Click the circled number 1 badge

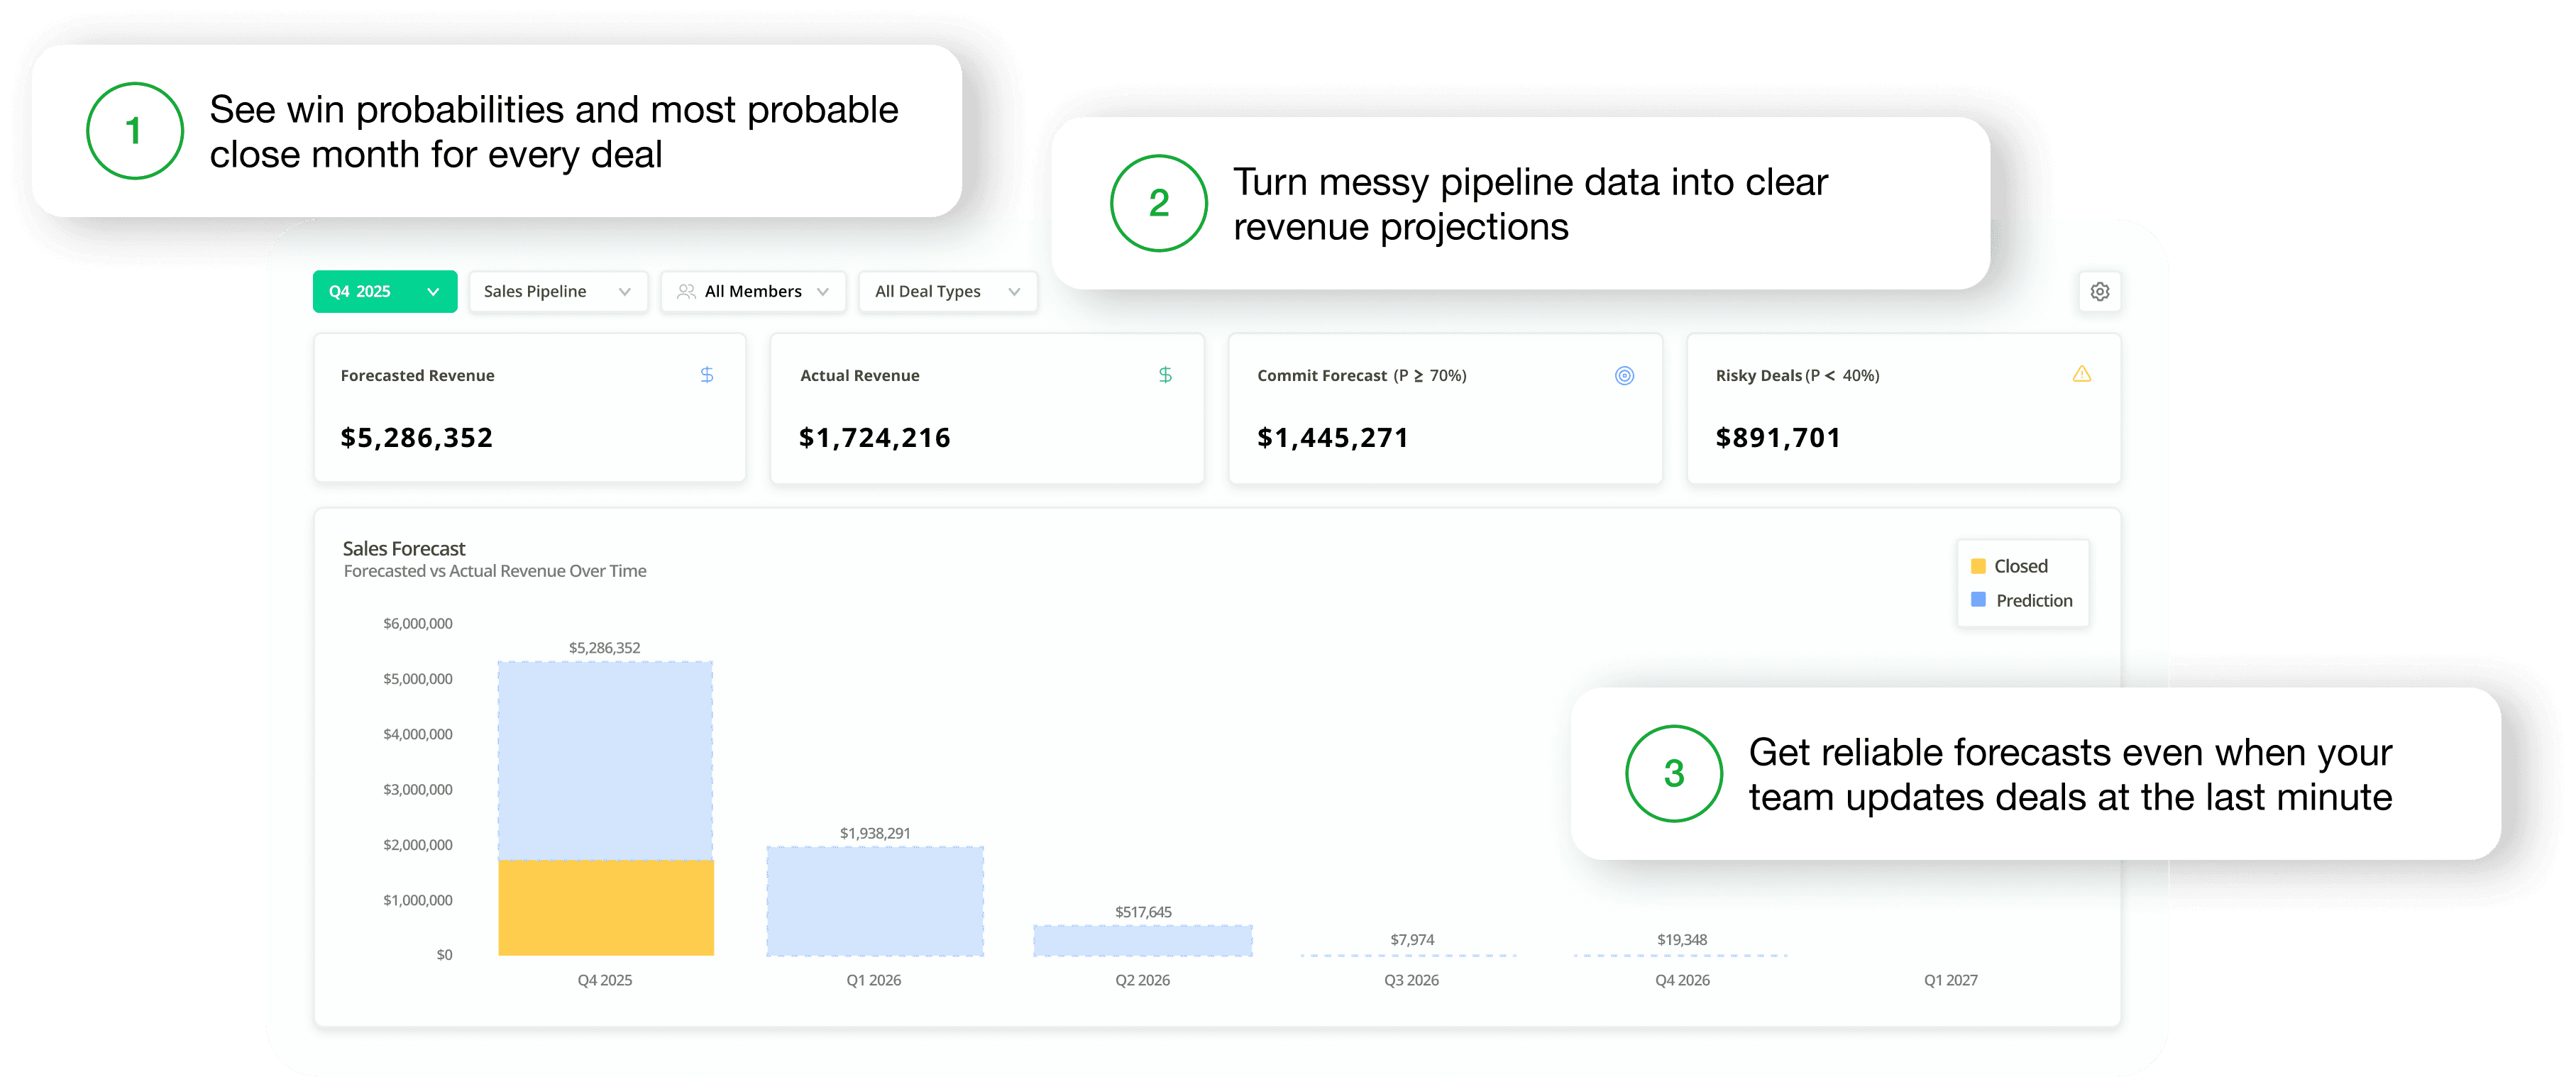(x=134, y=131)
